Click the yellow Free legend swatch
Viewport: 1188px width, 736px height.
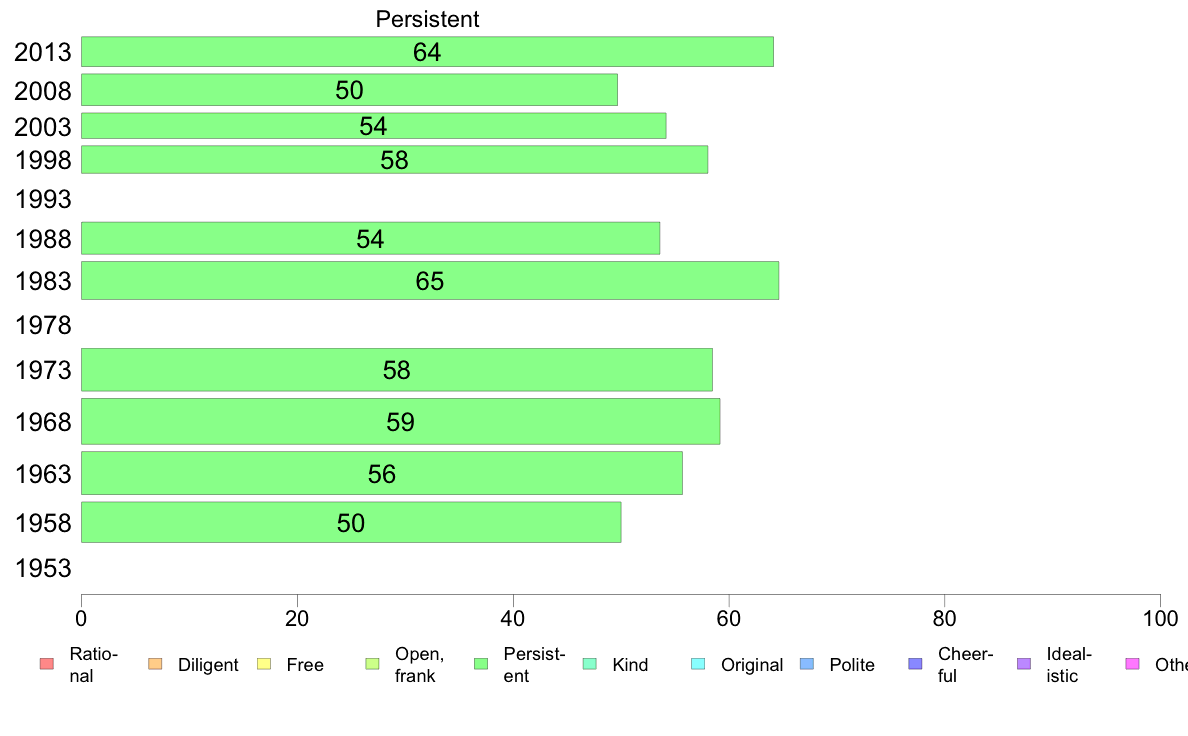point(264,664)
